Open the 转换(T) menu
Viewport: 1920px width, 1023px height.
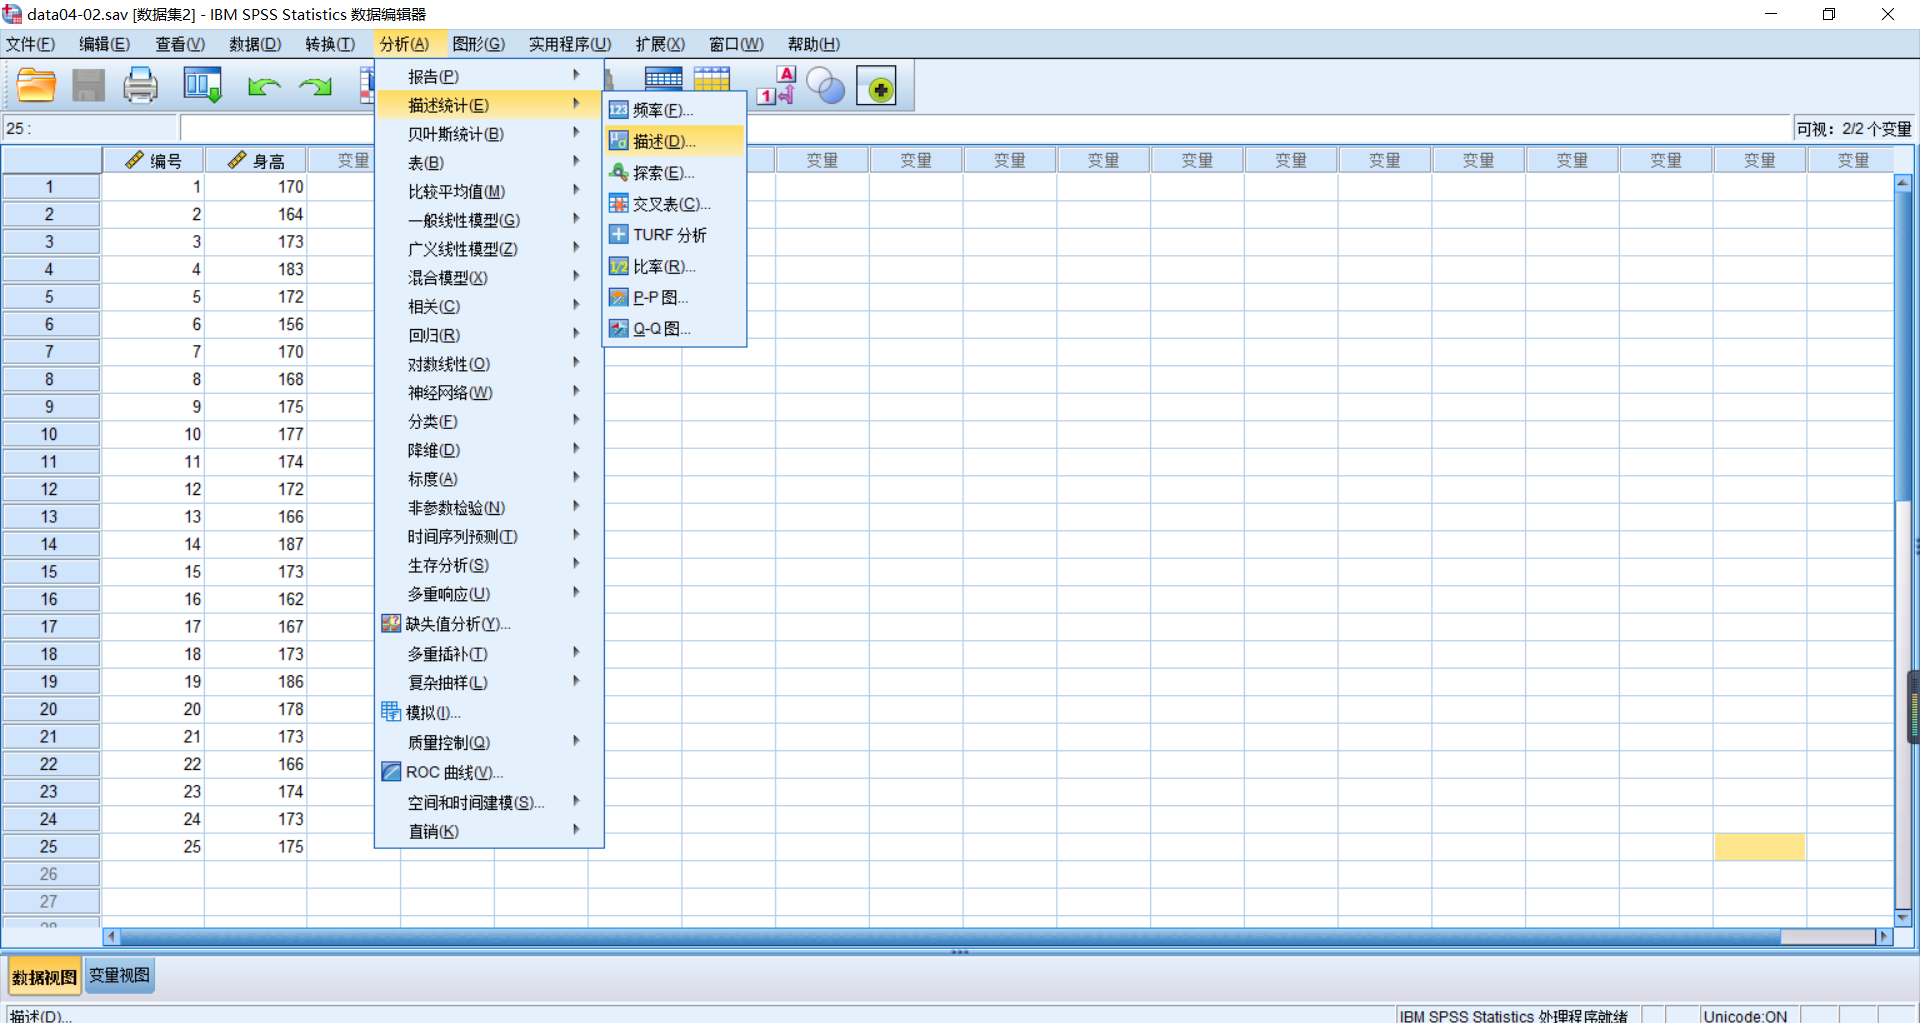tap(330, 44)
